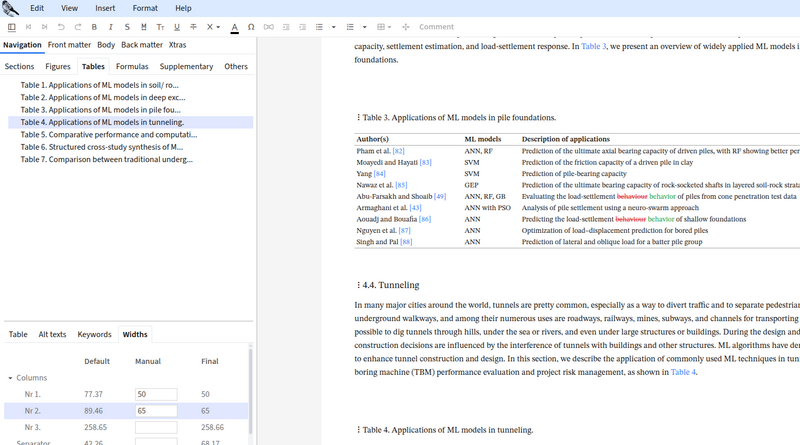
Task: Click the move/crosshair icon in toolbar
Action: pyautogui.click(x=406, y=27)
